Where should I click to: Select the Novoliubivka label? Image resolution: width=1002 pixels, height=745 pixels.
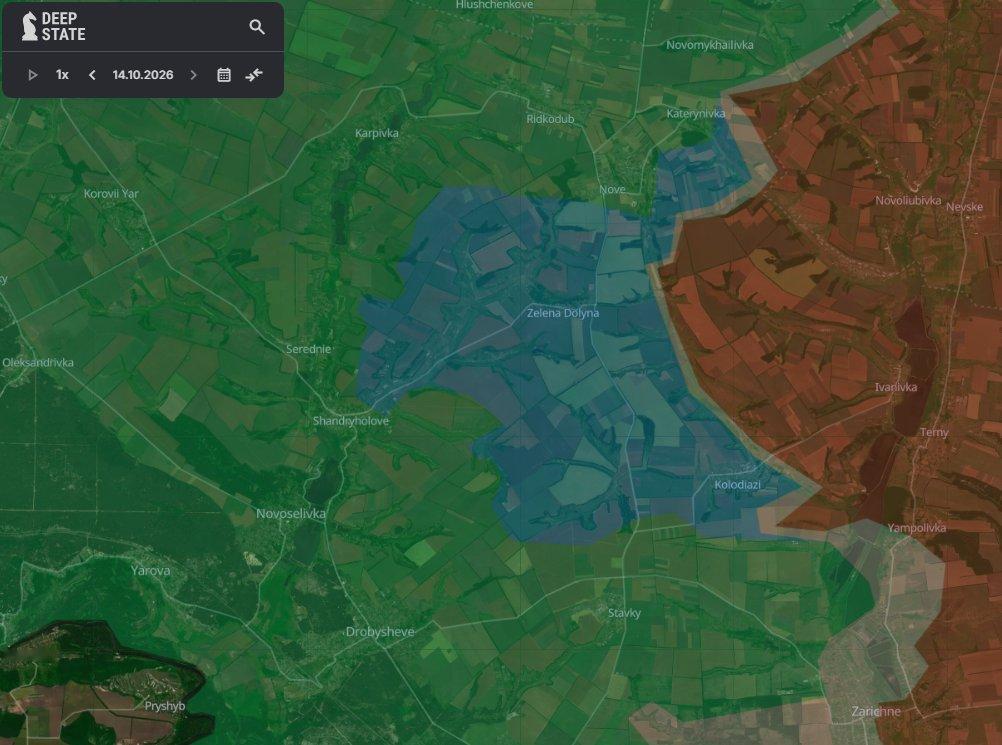(908, 201)
